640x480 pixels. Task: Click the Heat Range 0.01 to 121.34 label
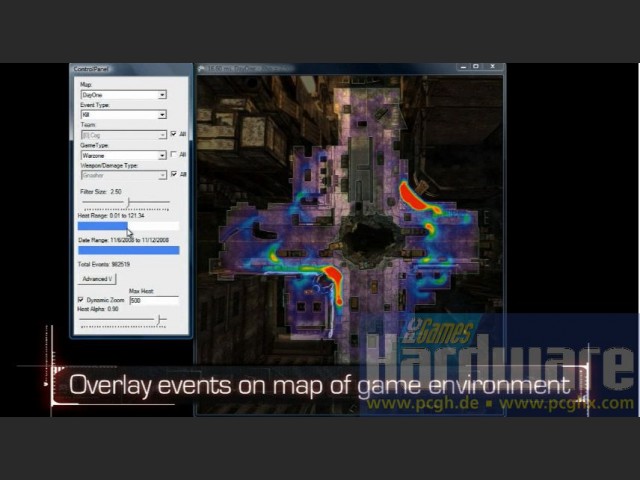point(111,216)
